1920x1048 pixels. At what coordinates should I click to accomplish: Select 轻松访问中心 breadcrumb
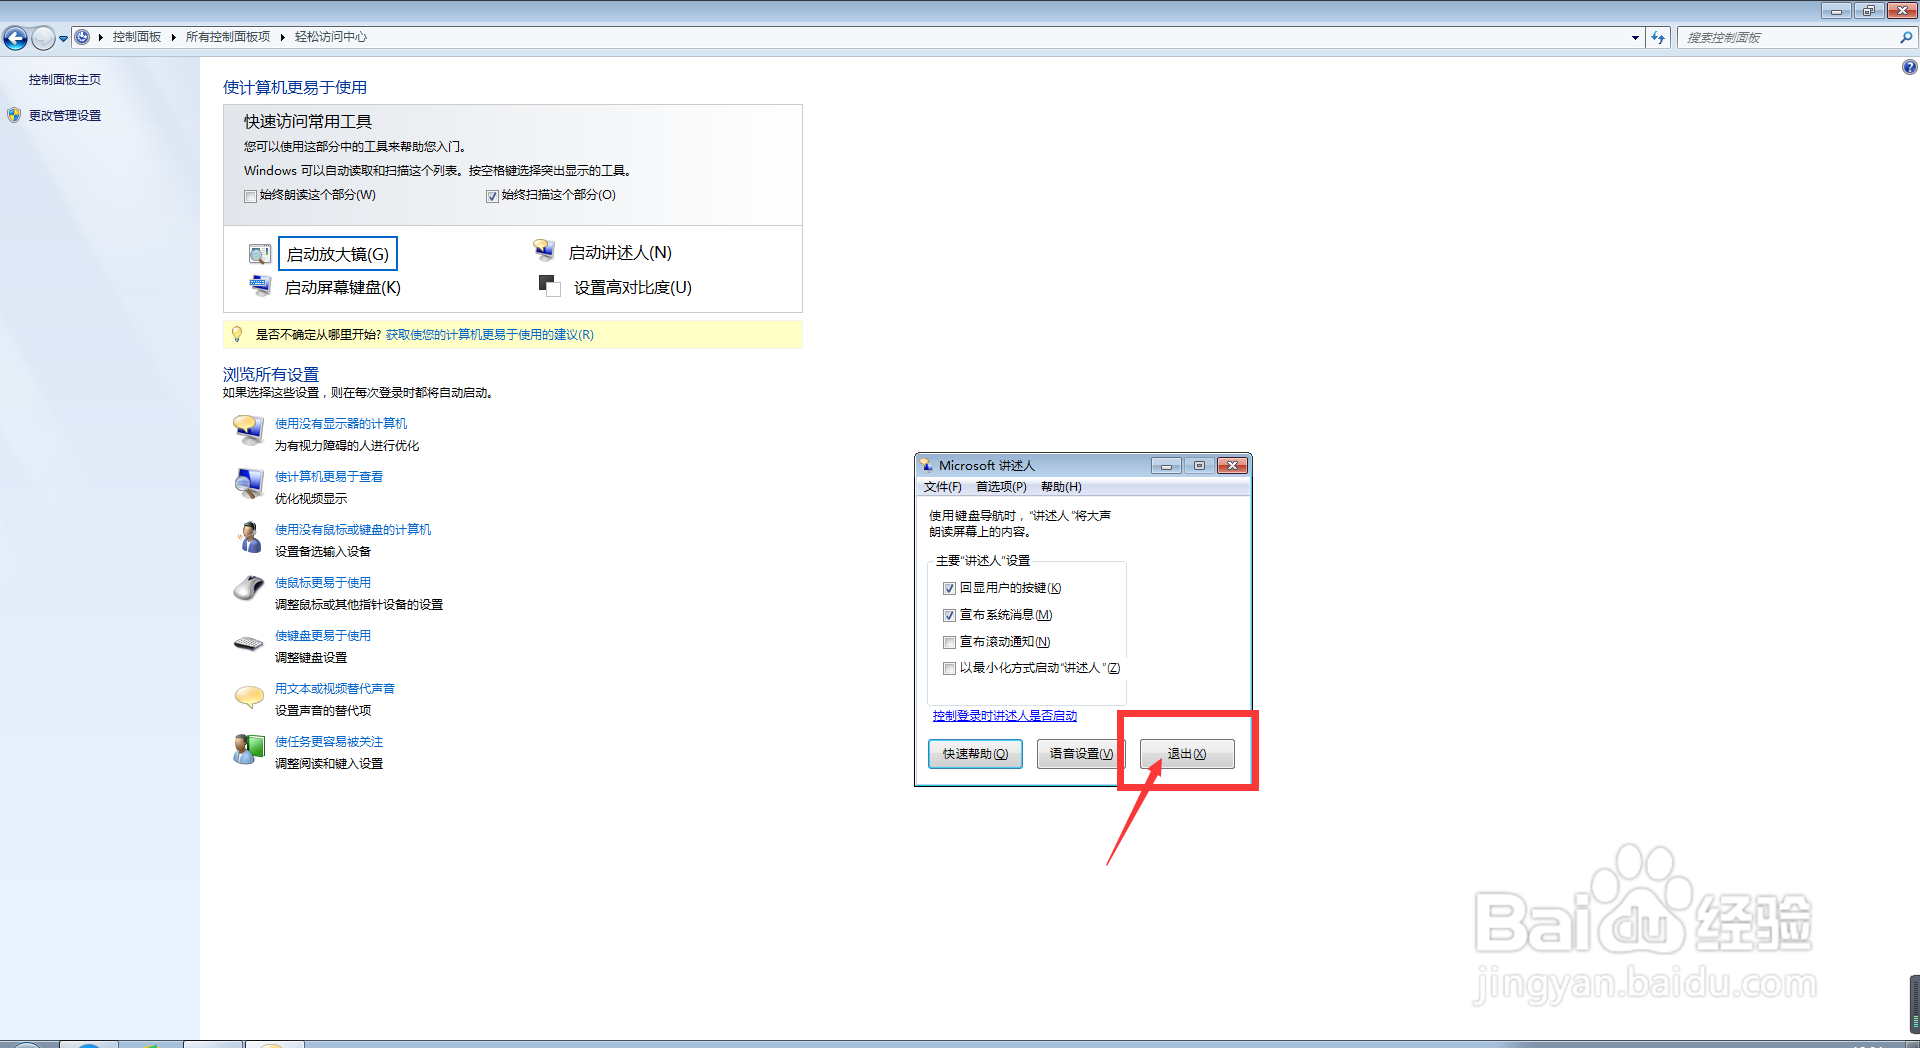[x=331, y=37]
